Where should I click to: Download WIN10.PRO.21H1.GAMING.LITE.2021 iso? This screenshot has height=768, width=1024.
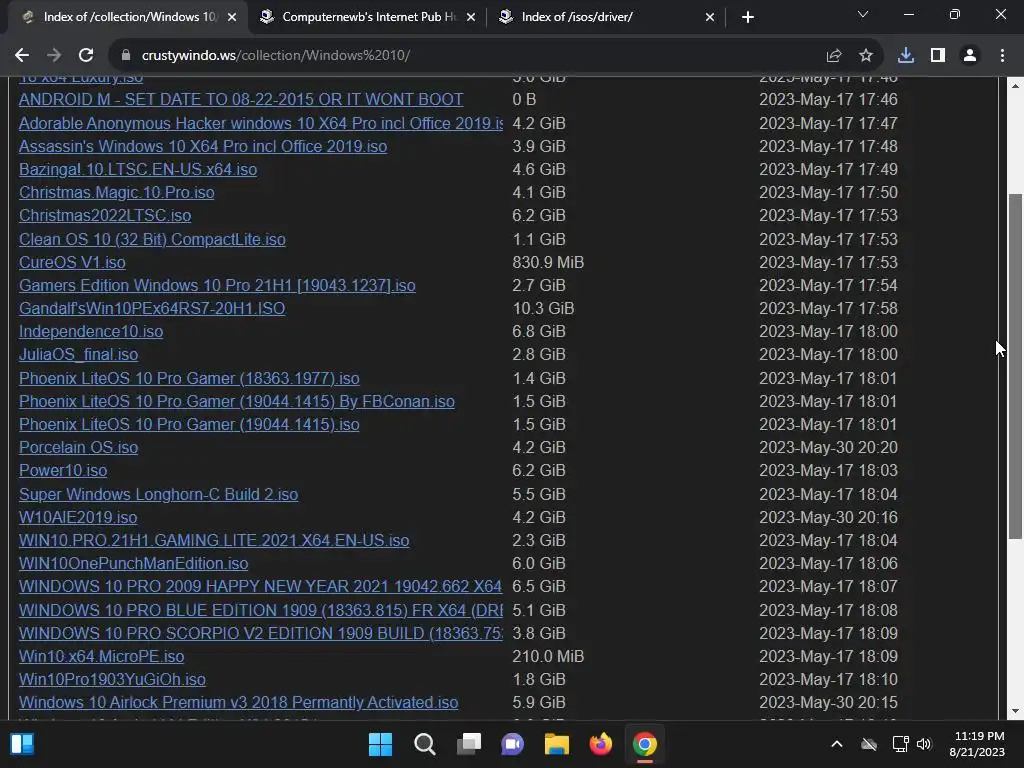pyautogui.click(x=214, y=541)
